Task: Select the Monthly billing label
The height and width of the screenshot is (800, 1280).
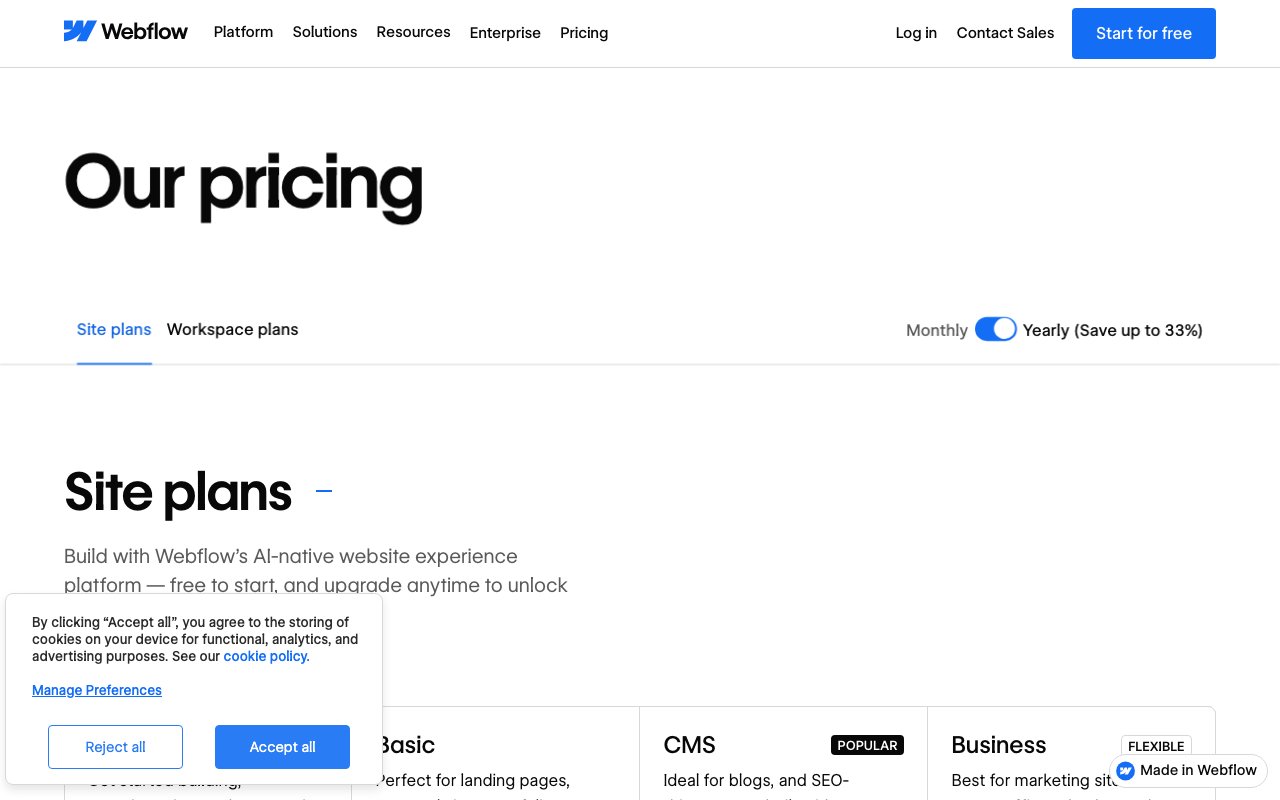Action: click(x=936, y=330)
